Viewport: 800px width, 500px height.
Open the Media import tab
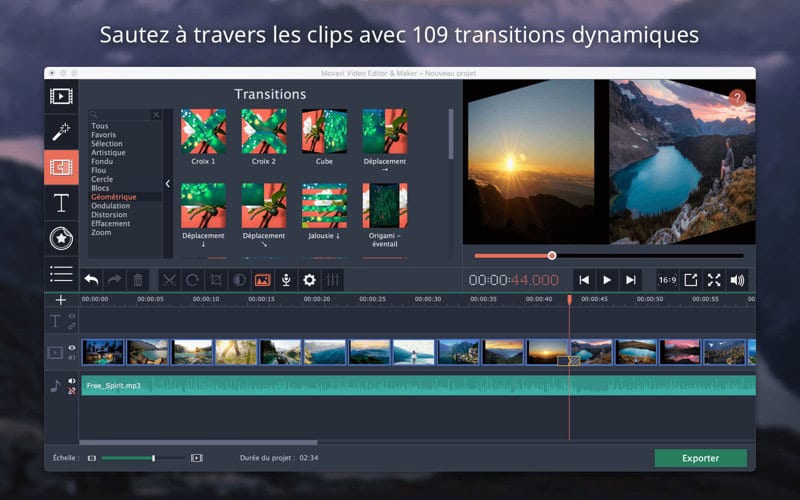coord(61,96)
